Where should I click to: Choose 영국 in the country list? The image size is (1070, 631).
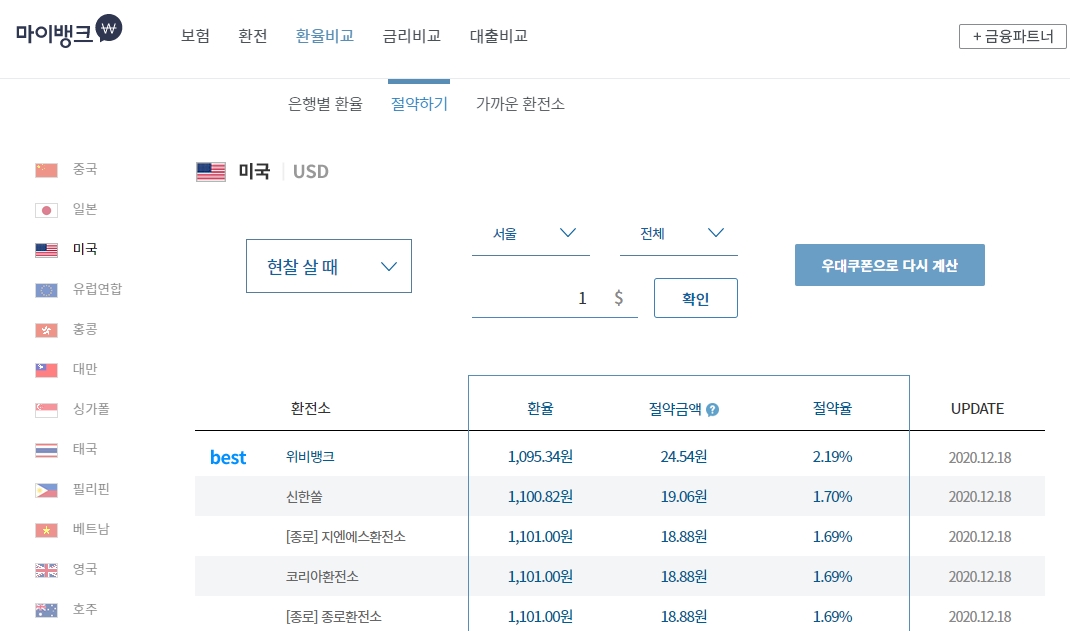pyautogui.click(x=85, y=569)
